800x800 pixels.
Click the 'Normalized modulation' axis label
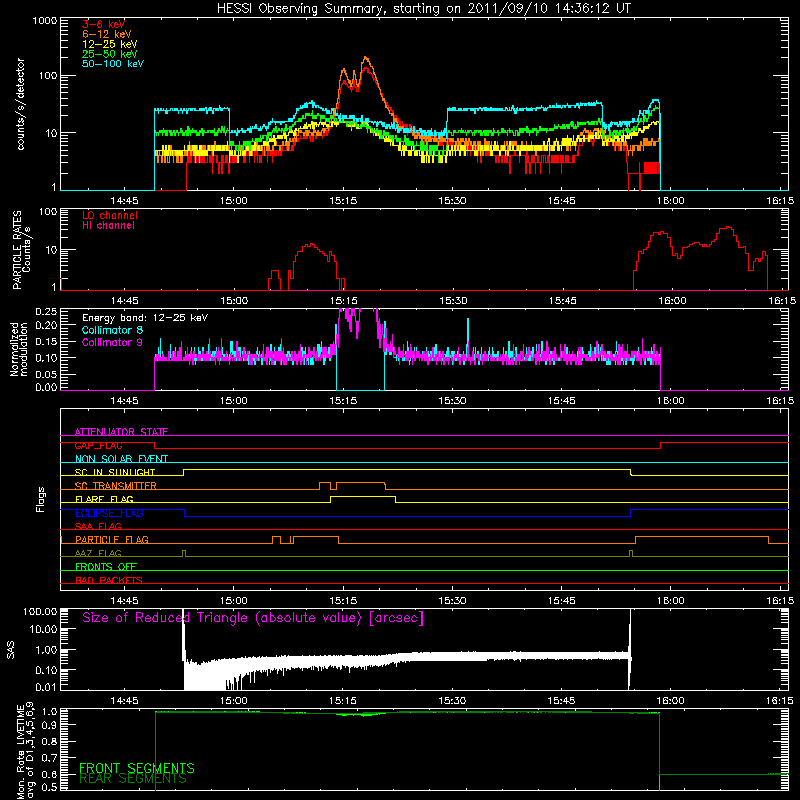(19, 349)
